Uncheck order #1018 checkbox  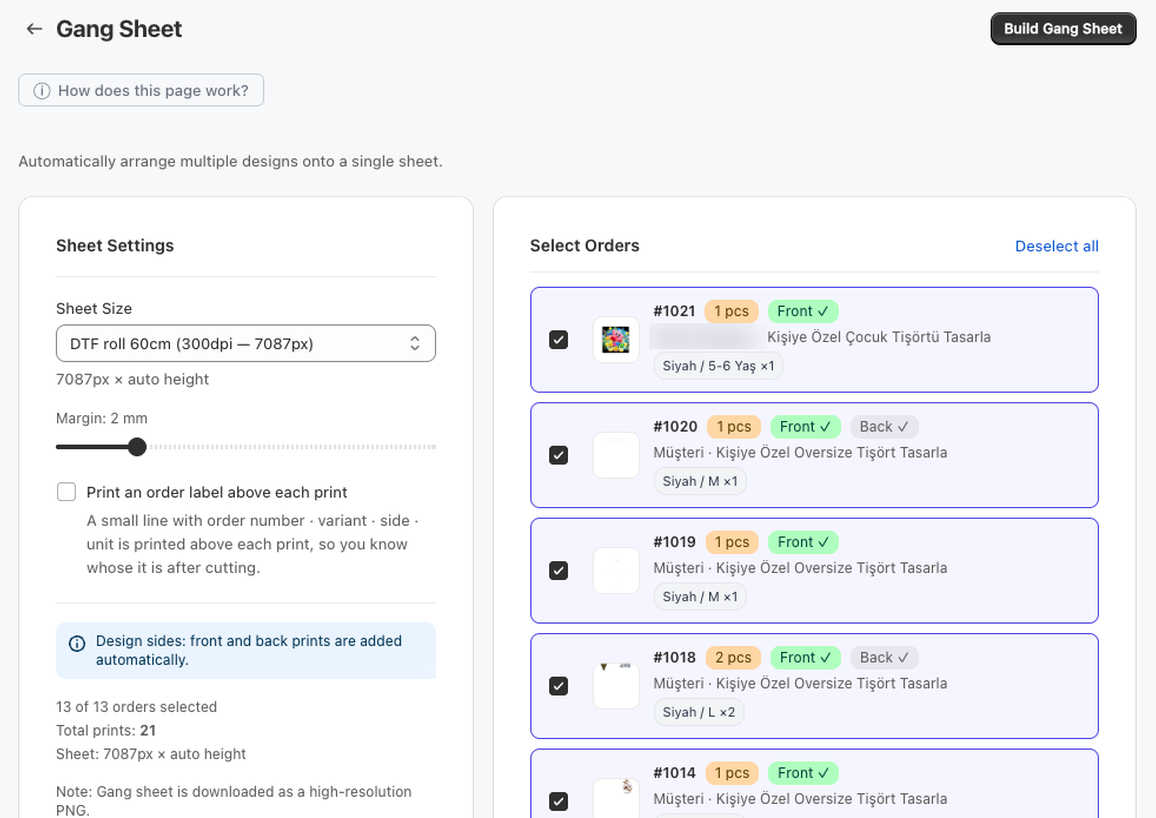tap(559, 686)
